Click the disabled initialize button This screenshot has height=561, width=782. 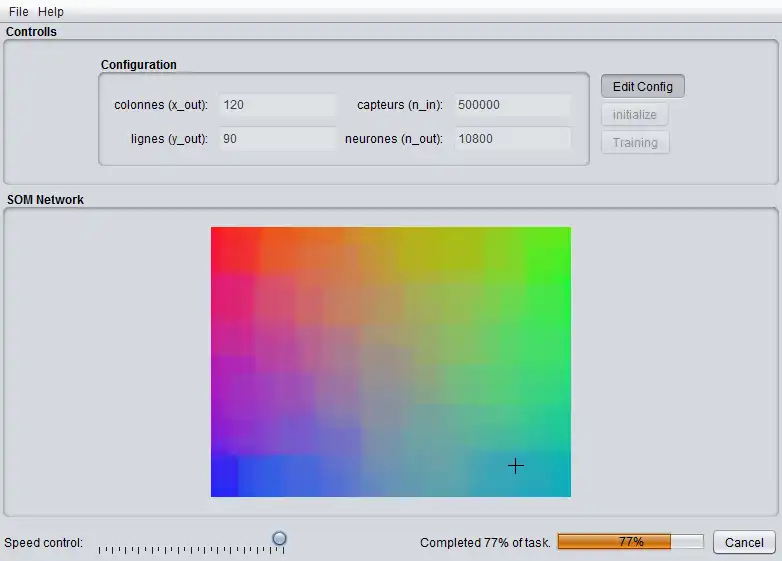click(x=634, y=115)
